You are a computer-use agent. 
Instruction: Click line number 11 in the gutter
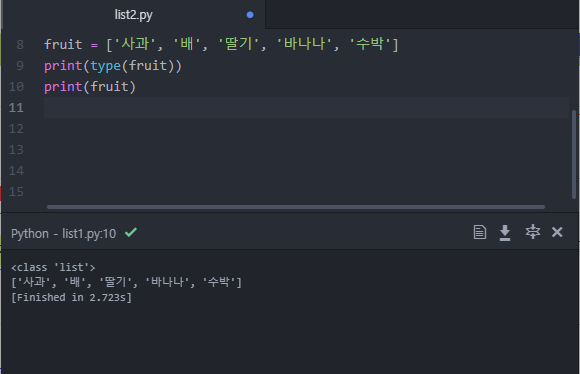click(x=16, y=108)
